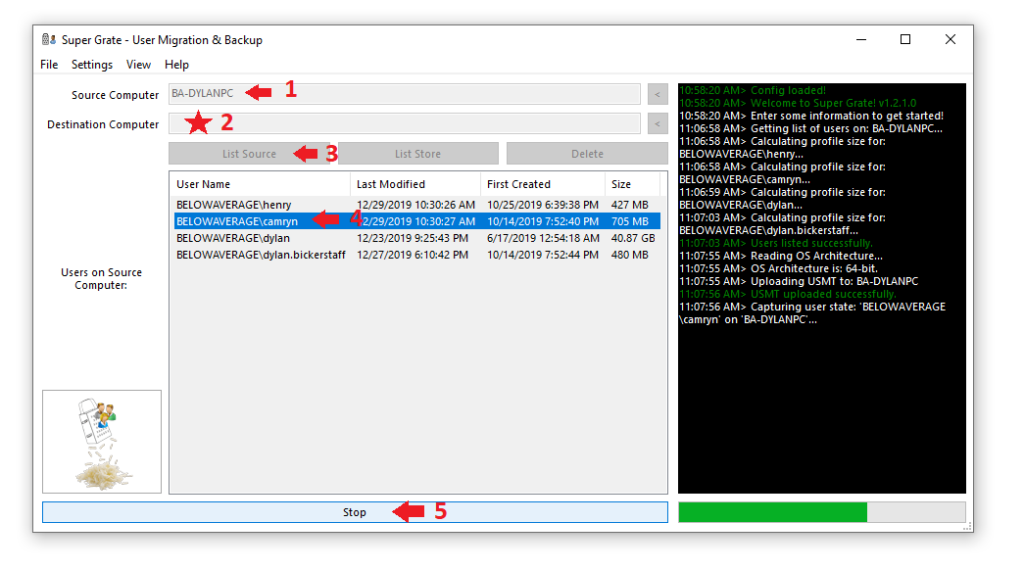
Task: Click 'Enter some information to get started!' log line
Action: click(x=811, y=116)
